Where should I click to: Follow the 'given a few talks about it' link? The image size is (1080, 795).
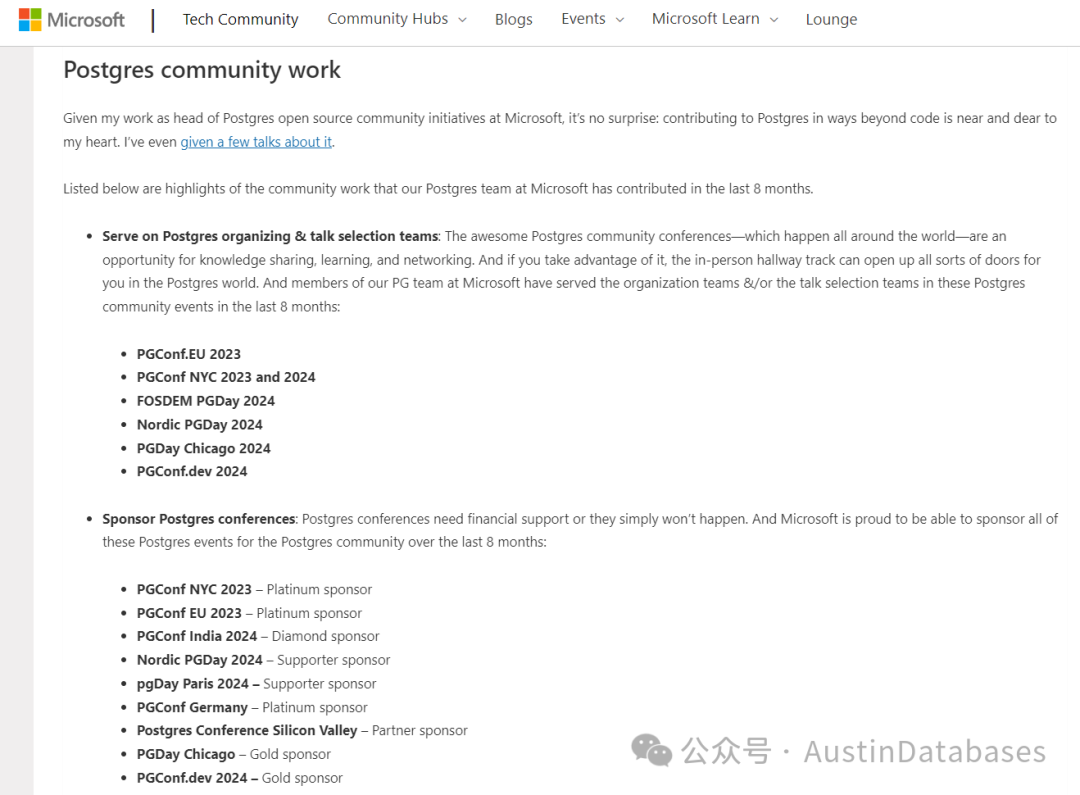[256, 142]
